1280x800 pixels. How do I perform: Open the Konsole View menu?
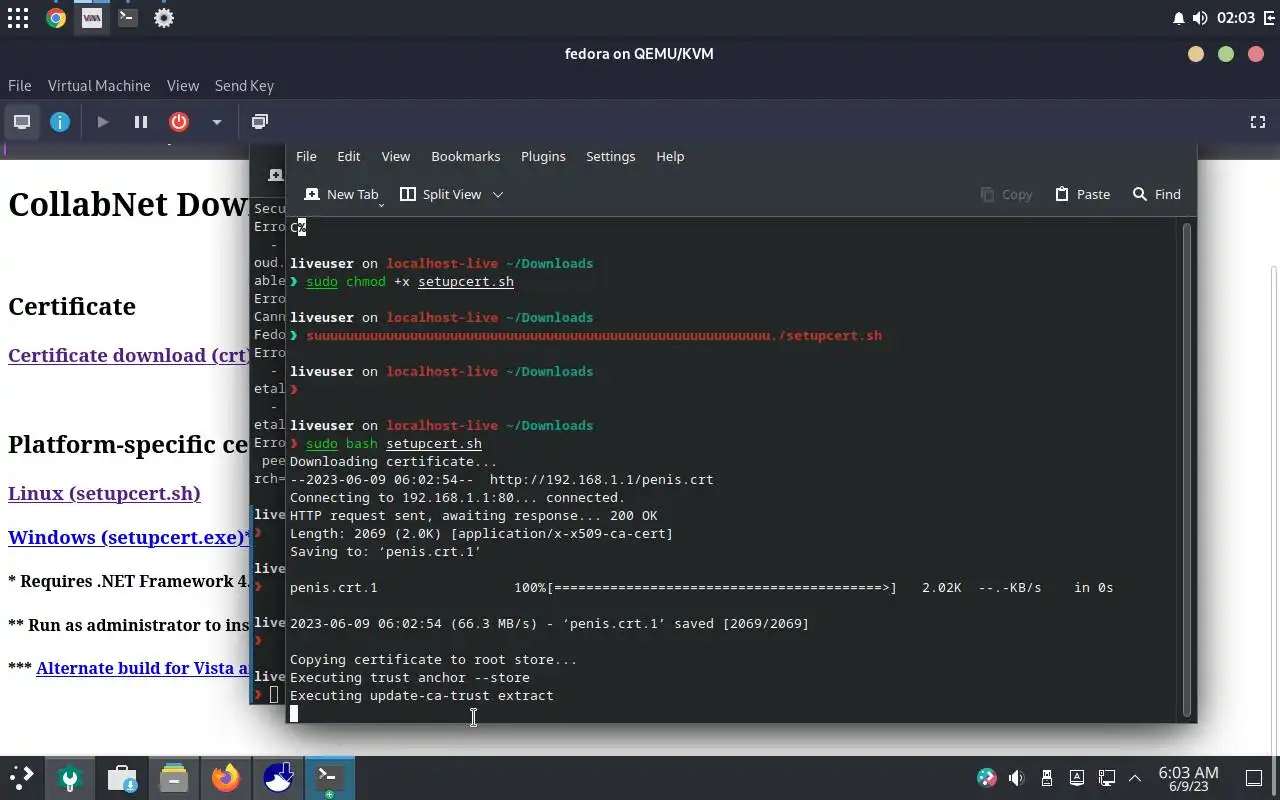(x=396, y=156)
